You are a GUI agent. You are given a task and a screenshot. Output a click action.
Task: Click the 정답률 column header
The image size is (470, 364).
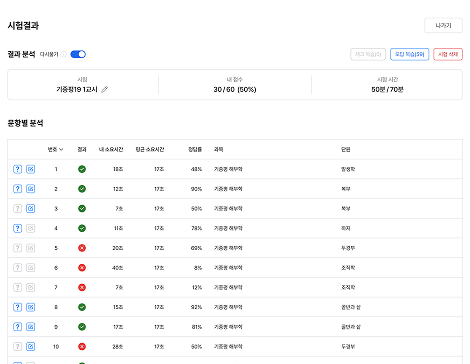click(x=195, y=149)
